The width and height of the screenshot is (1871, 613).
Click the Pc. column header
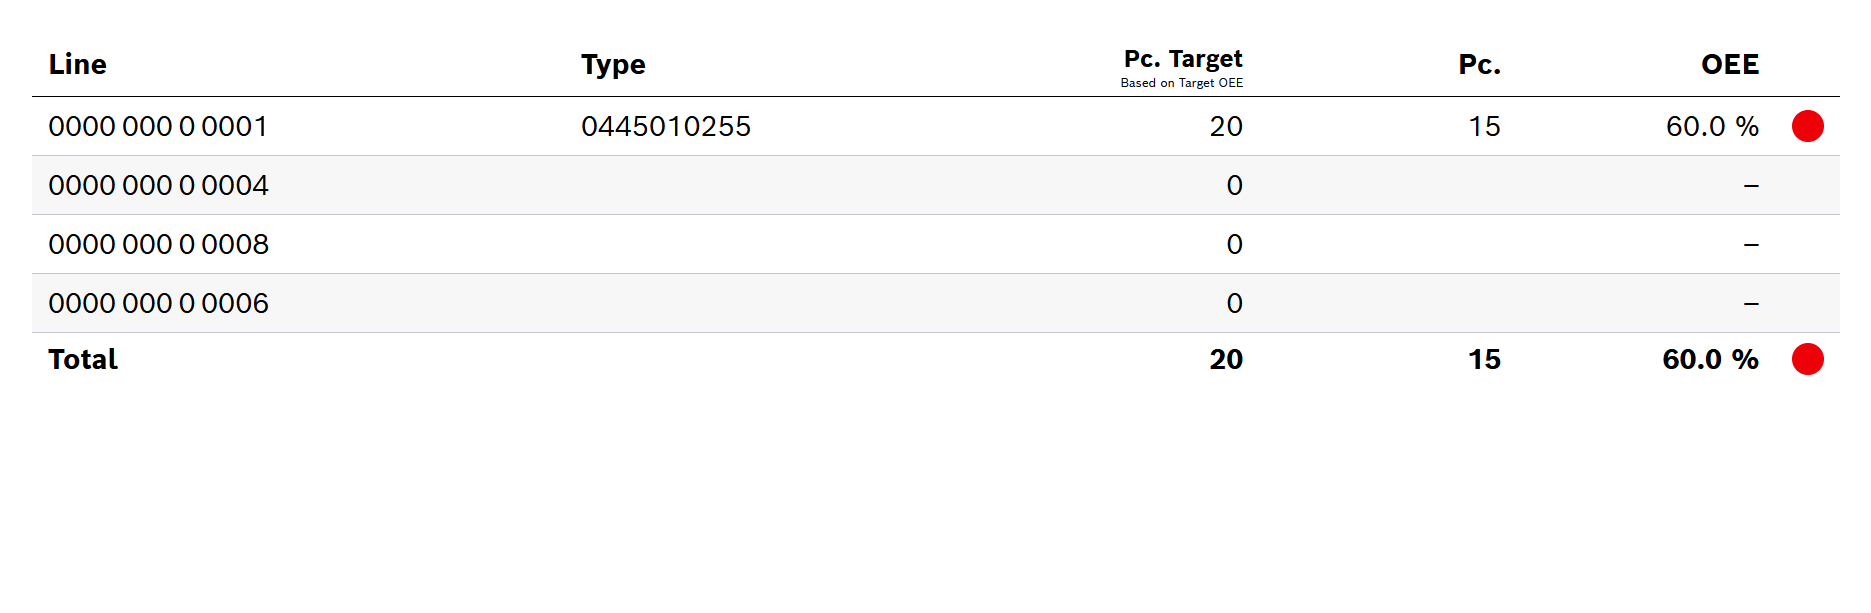[1479, 65]
